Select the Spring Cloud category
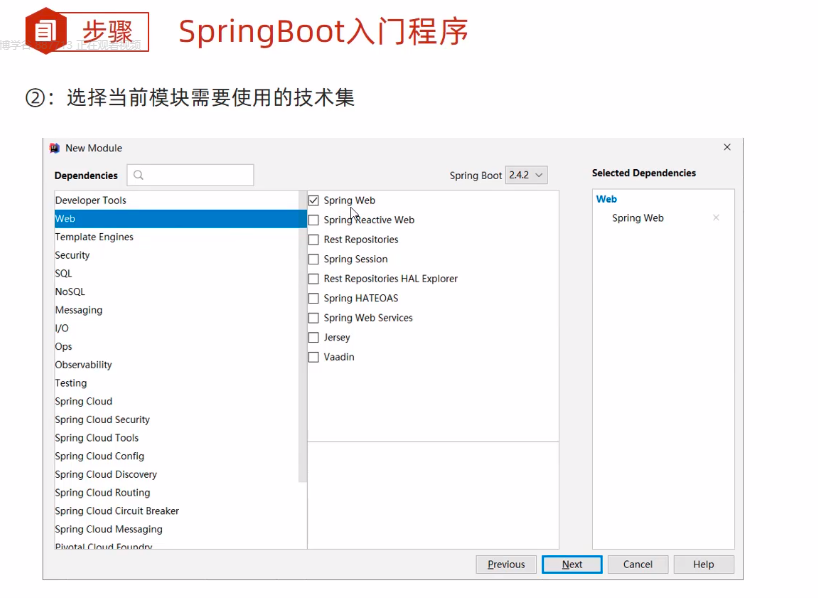 point(177,401)
